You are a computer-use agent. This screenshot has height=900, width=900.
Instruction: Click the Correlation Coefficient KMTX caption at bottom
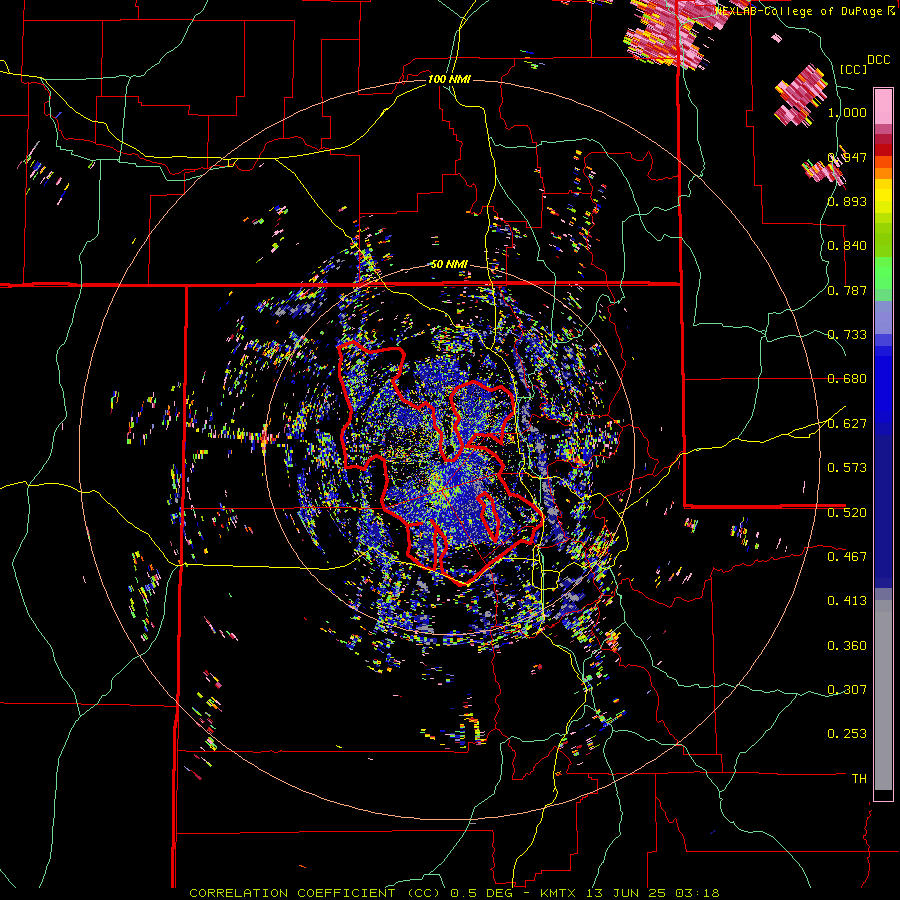(x=454, y=893)
